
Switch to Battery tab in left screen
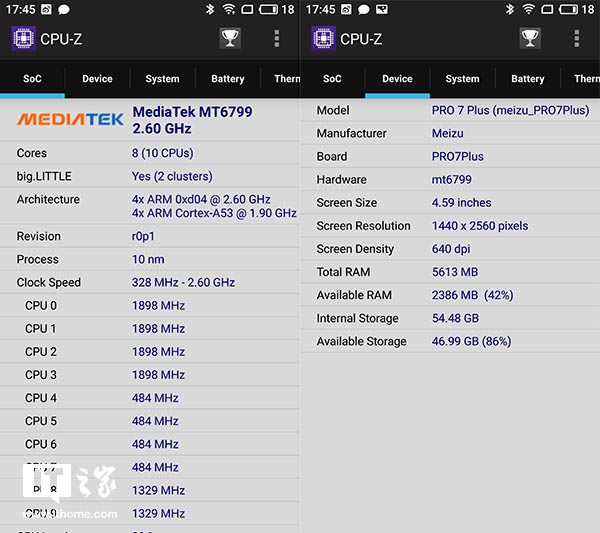pyautogui.click(x=228, y=79)
